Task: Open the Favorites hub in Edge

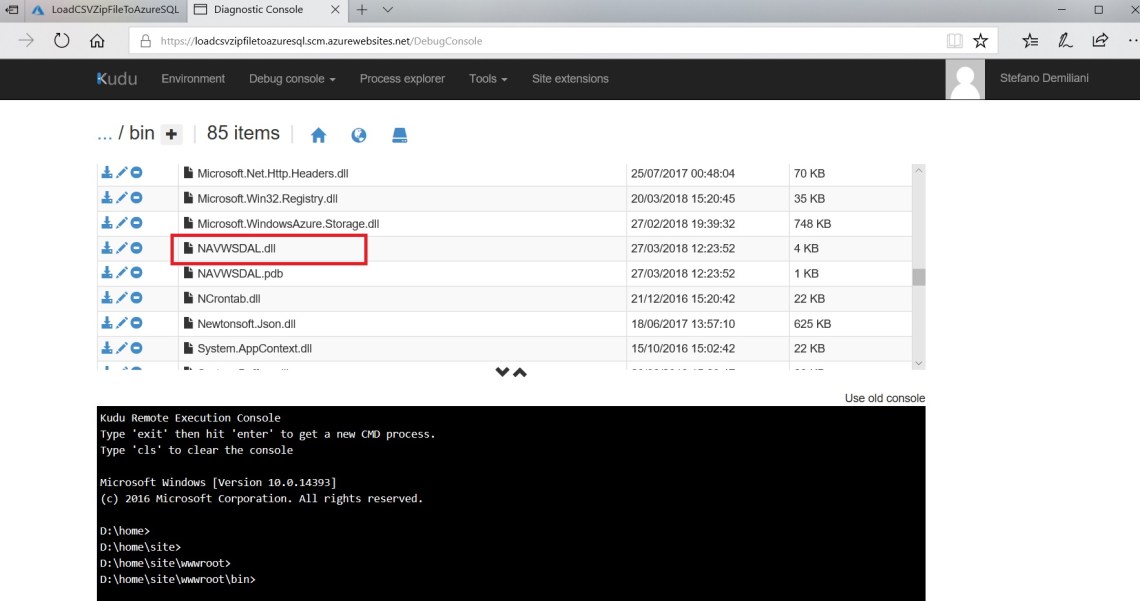Action: pos(1030,40)
